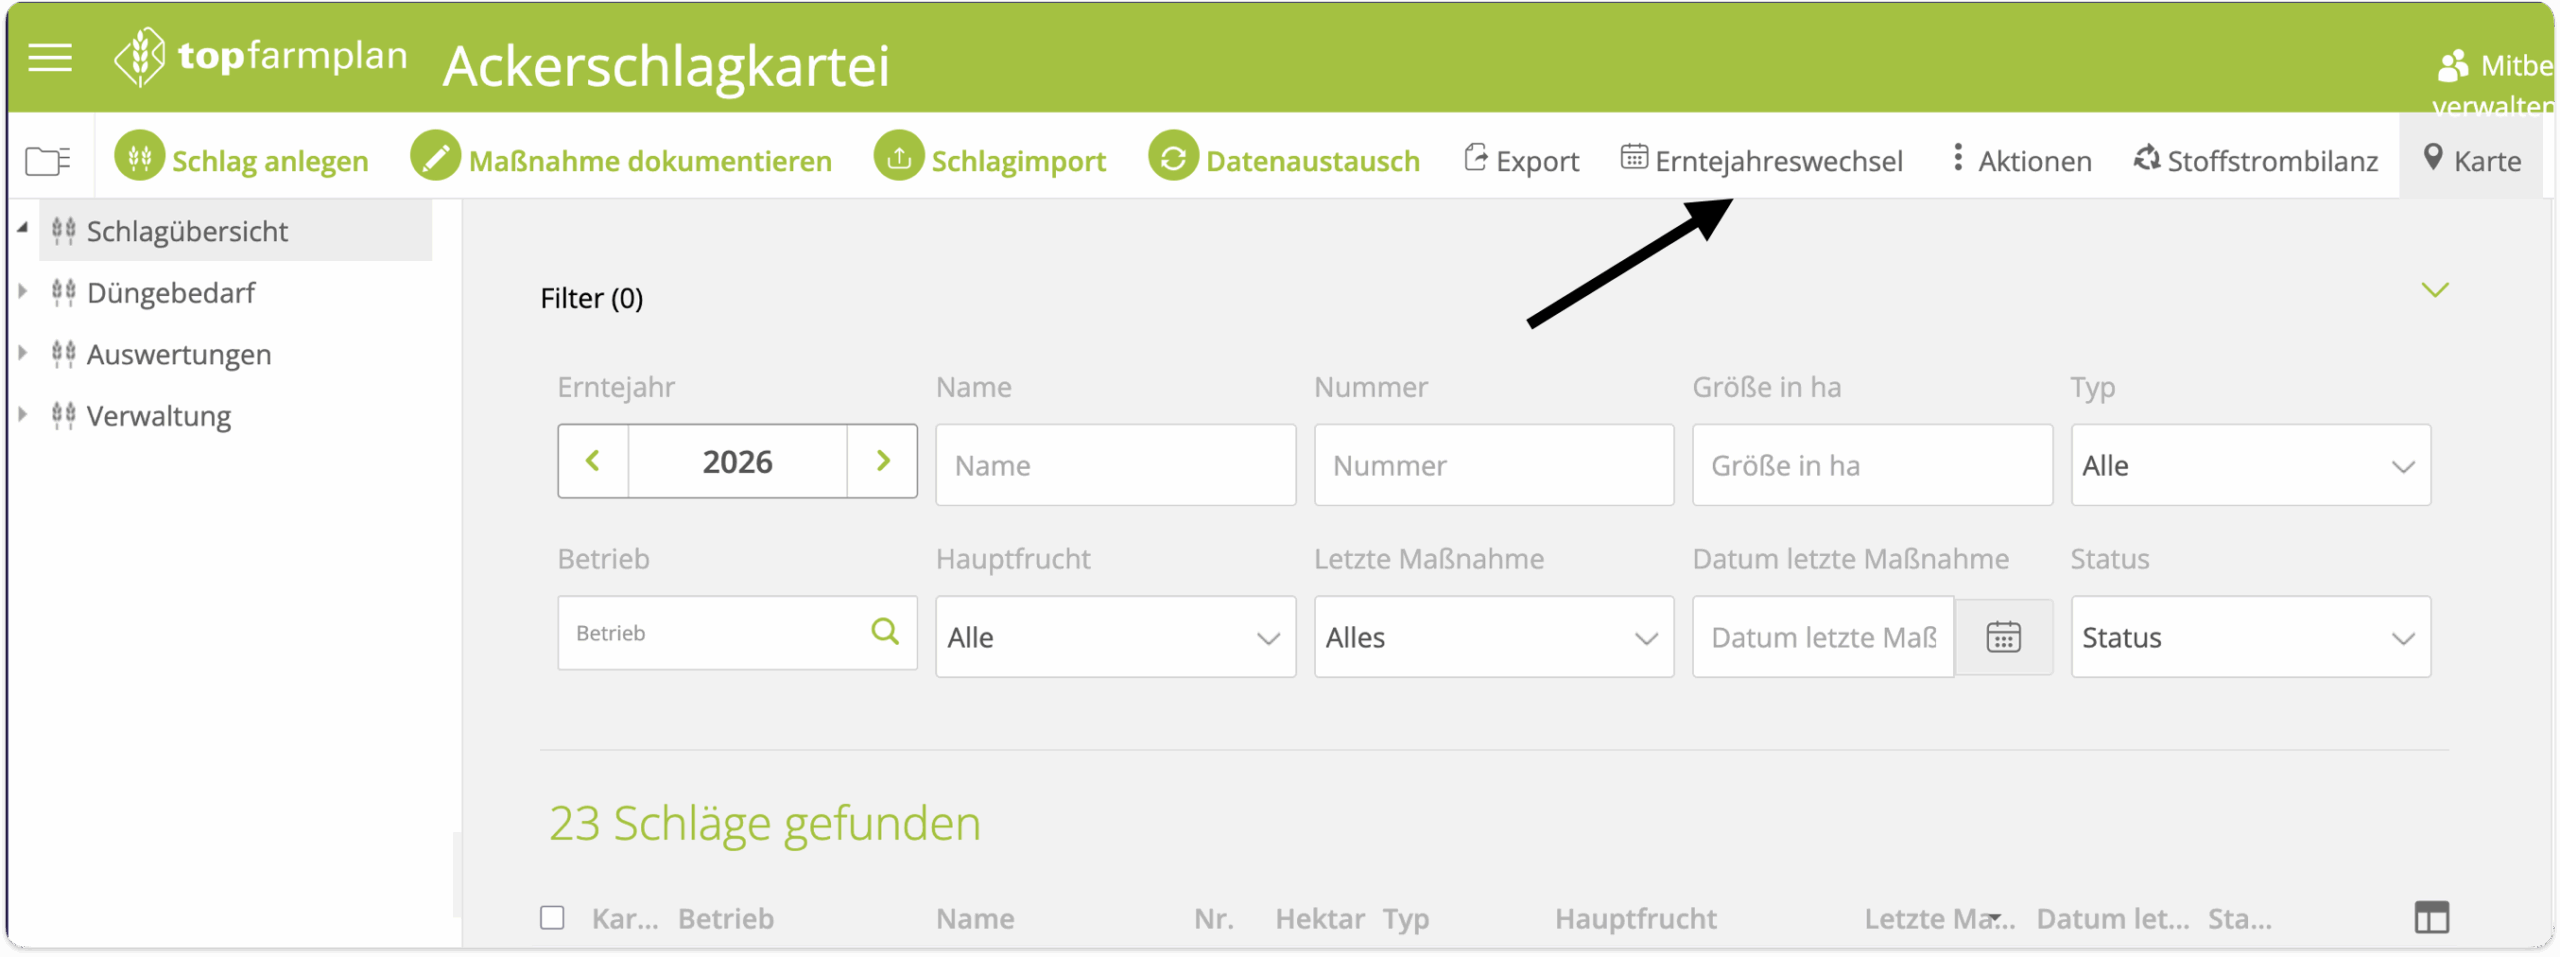
Task: Switch to the Karte view
Action: point(2471,161)
